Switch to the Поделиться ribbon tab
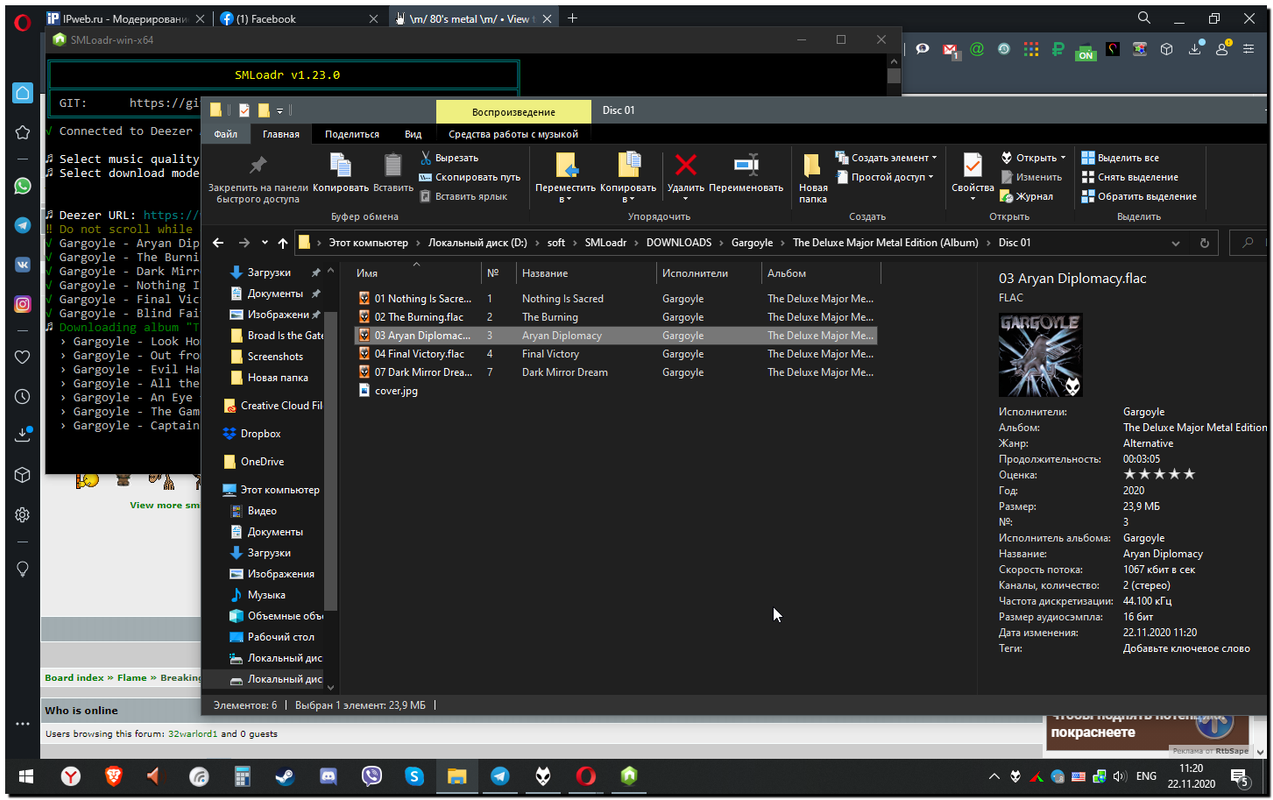Image resolution: width=1273 pixels, height=800 pixels. pos(352,134)
